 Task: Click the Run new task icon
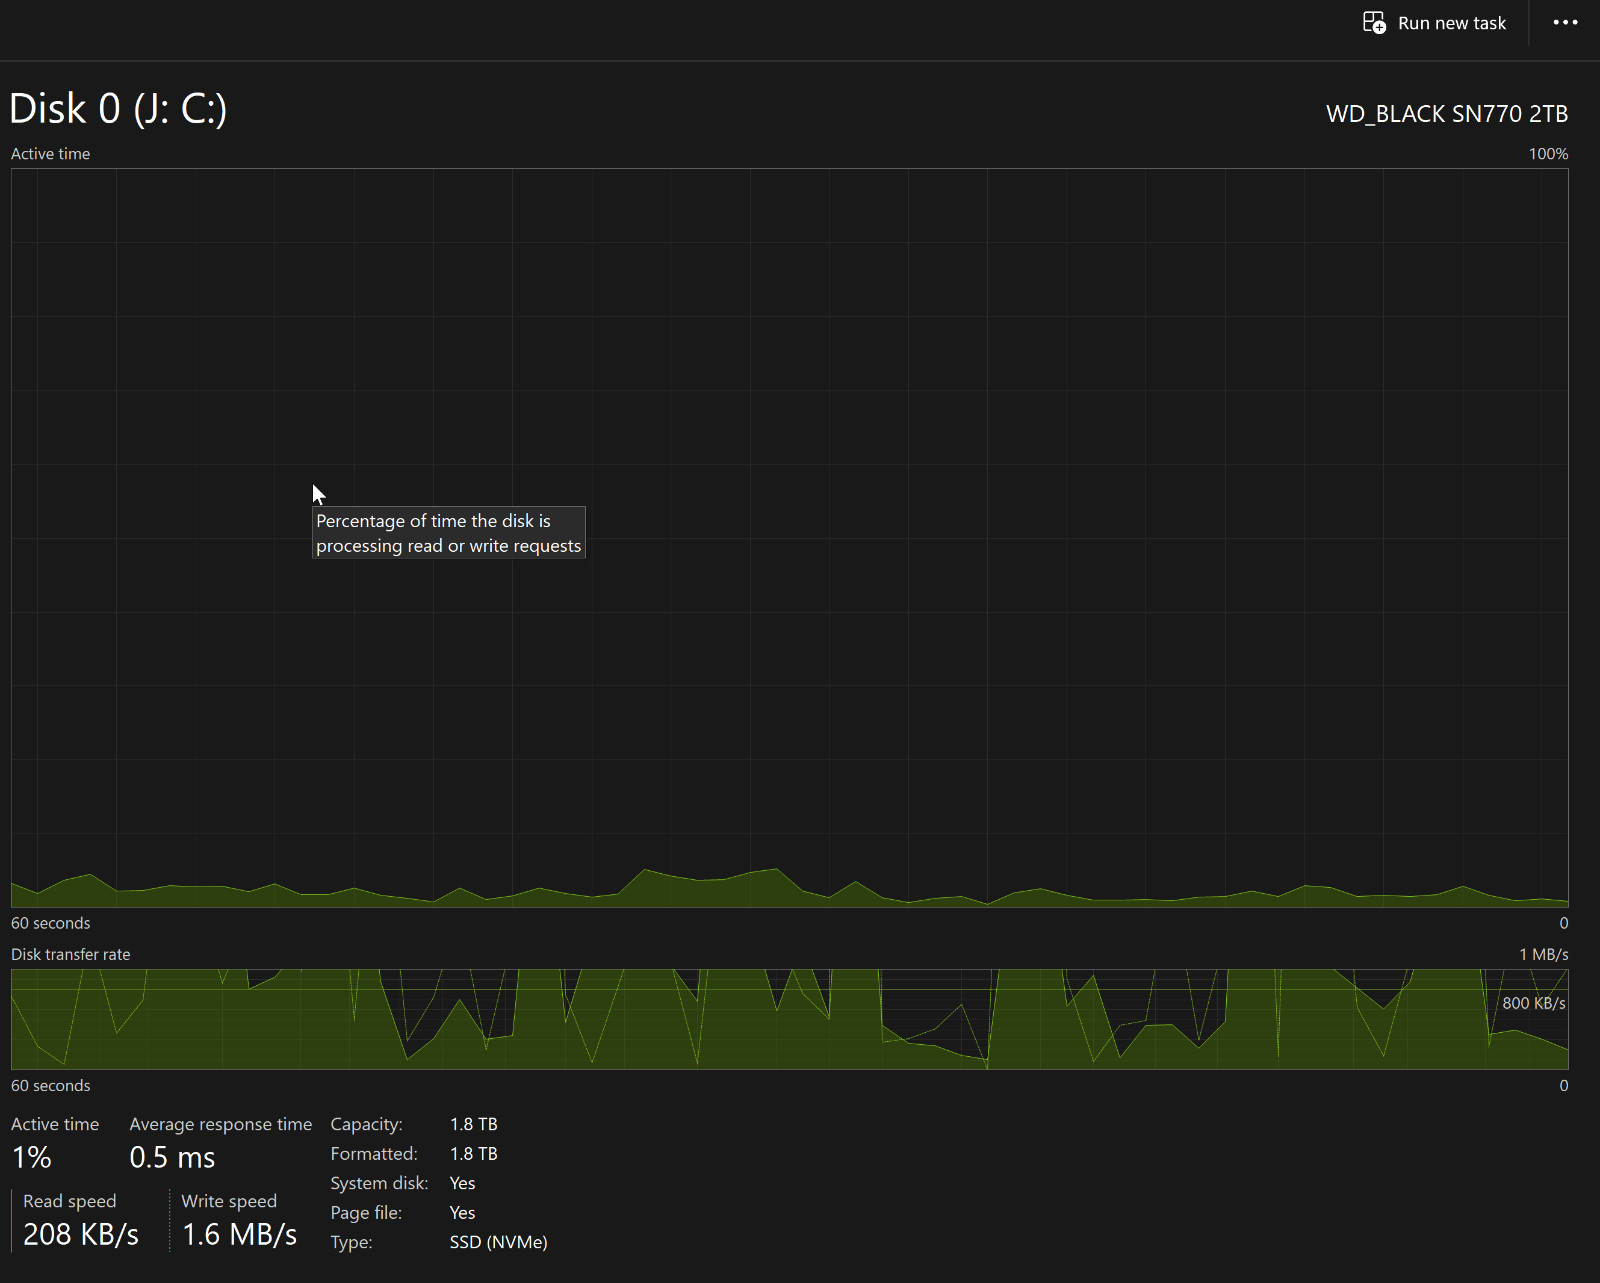click(x=1374, y=23)
